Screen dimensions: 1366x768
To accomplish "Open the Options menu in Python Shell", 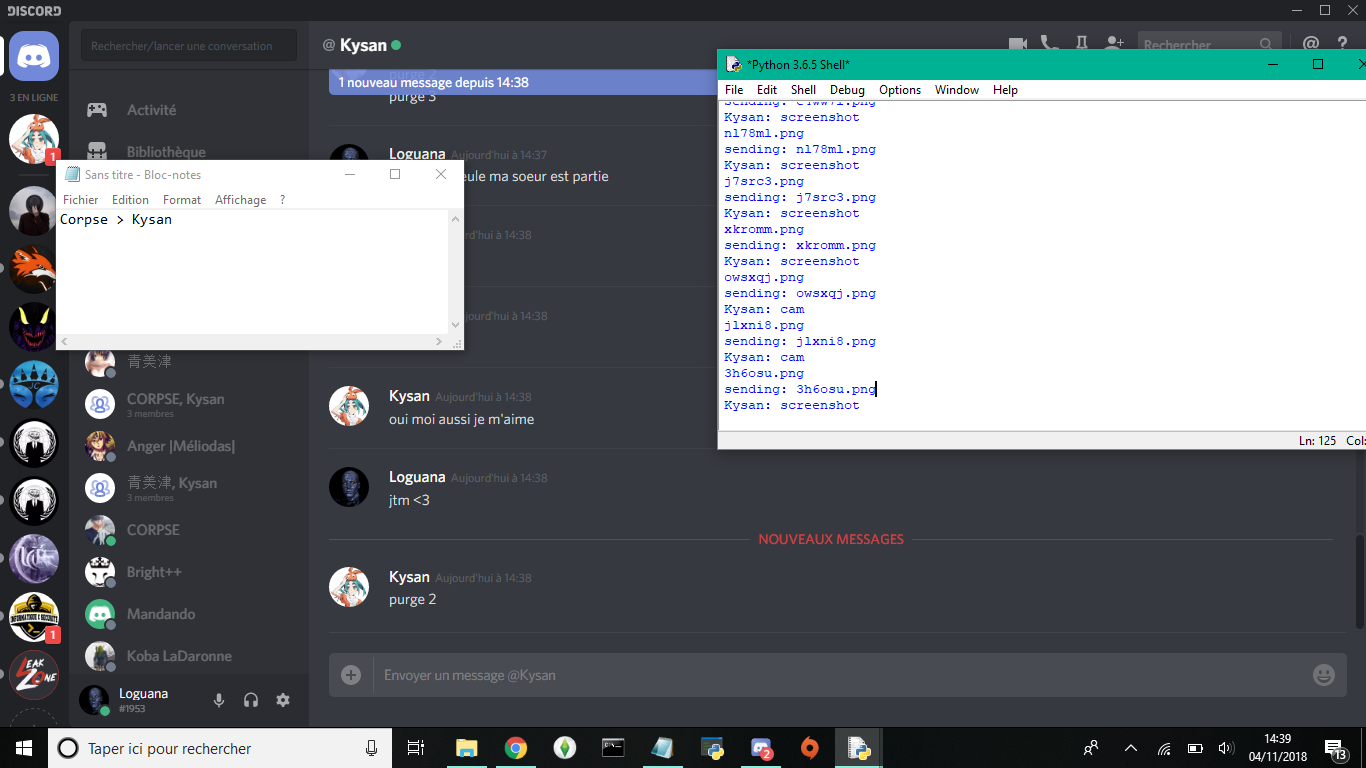I will pyautogui.click(x=900, y=90).
